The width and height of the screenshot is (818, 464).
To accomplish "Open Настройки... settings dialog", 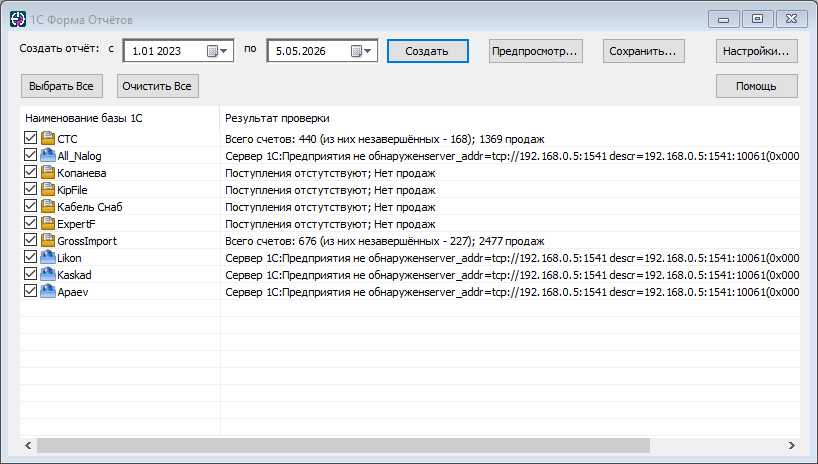I will (x=756, y=51).
